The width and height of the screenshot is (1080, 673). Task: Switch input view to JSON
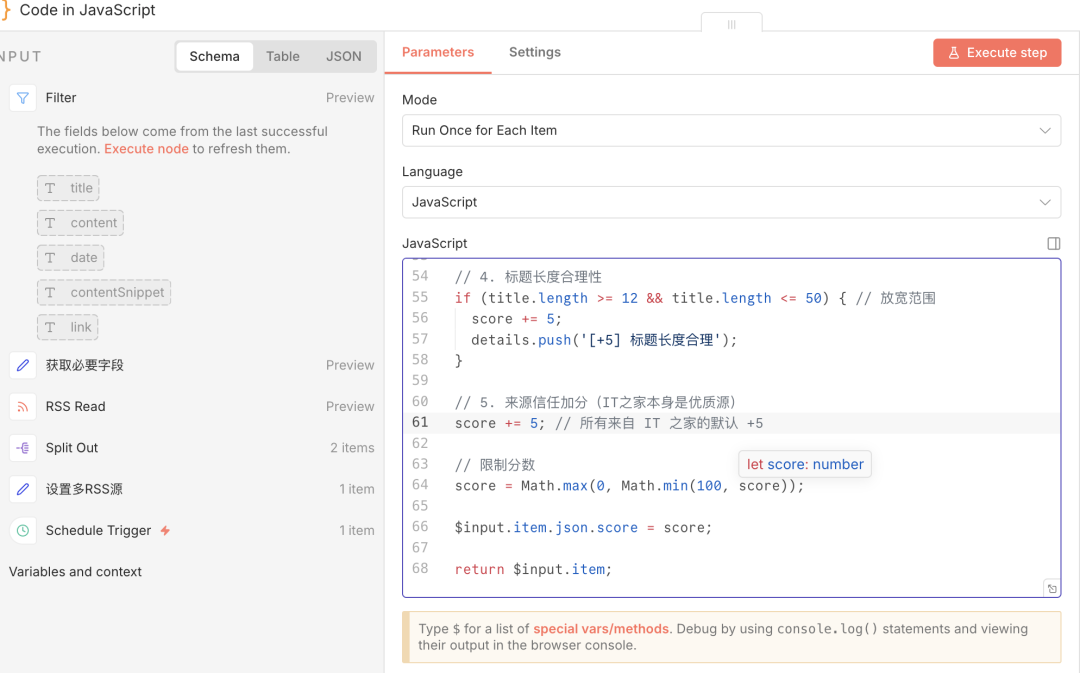(x=343, y=57)
